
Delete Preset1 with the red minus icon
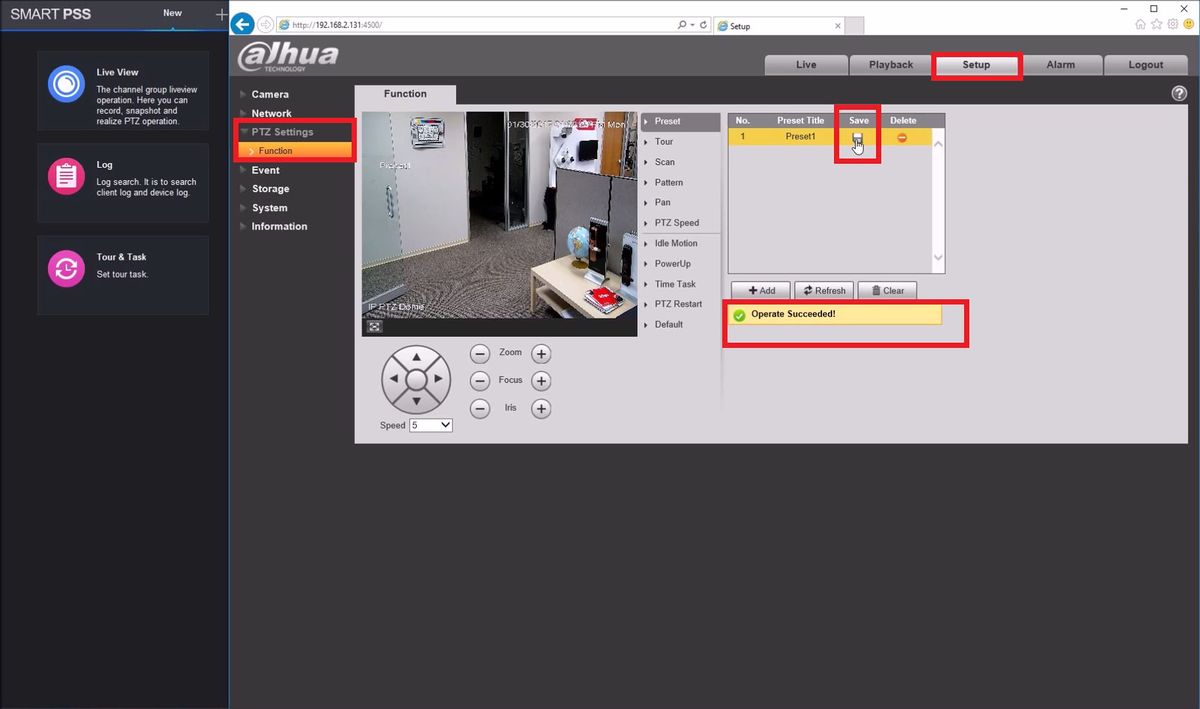pos(902,137)
